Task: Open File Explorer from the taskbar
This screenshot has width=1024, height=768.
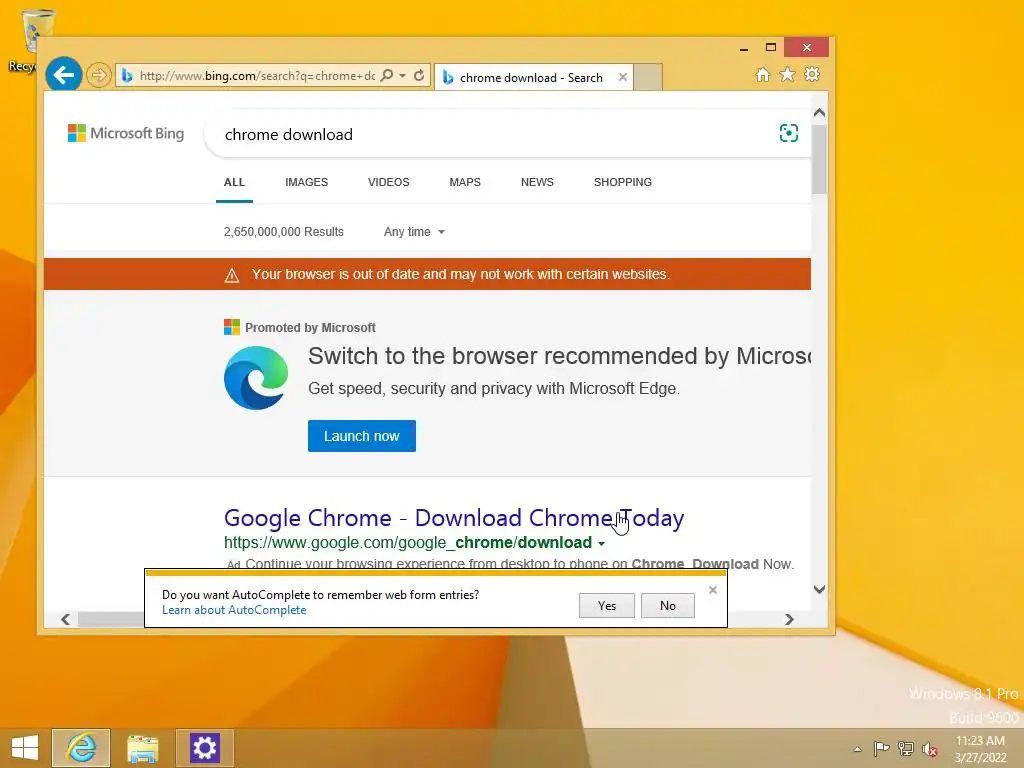Action: tap(143, 748)
